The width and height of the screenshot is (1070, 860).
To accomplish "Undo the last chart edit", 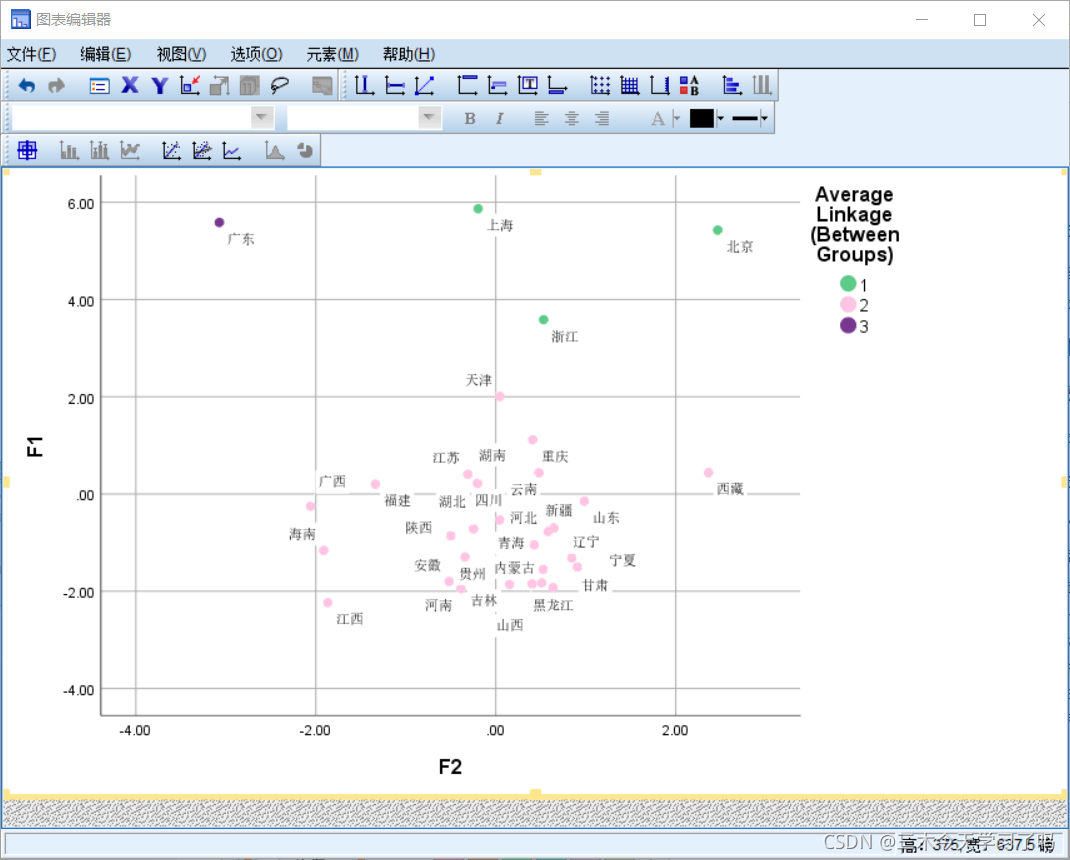I will pos(26,85).
